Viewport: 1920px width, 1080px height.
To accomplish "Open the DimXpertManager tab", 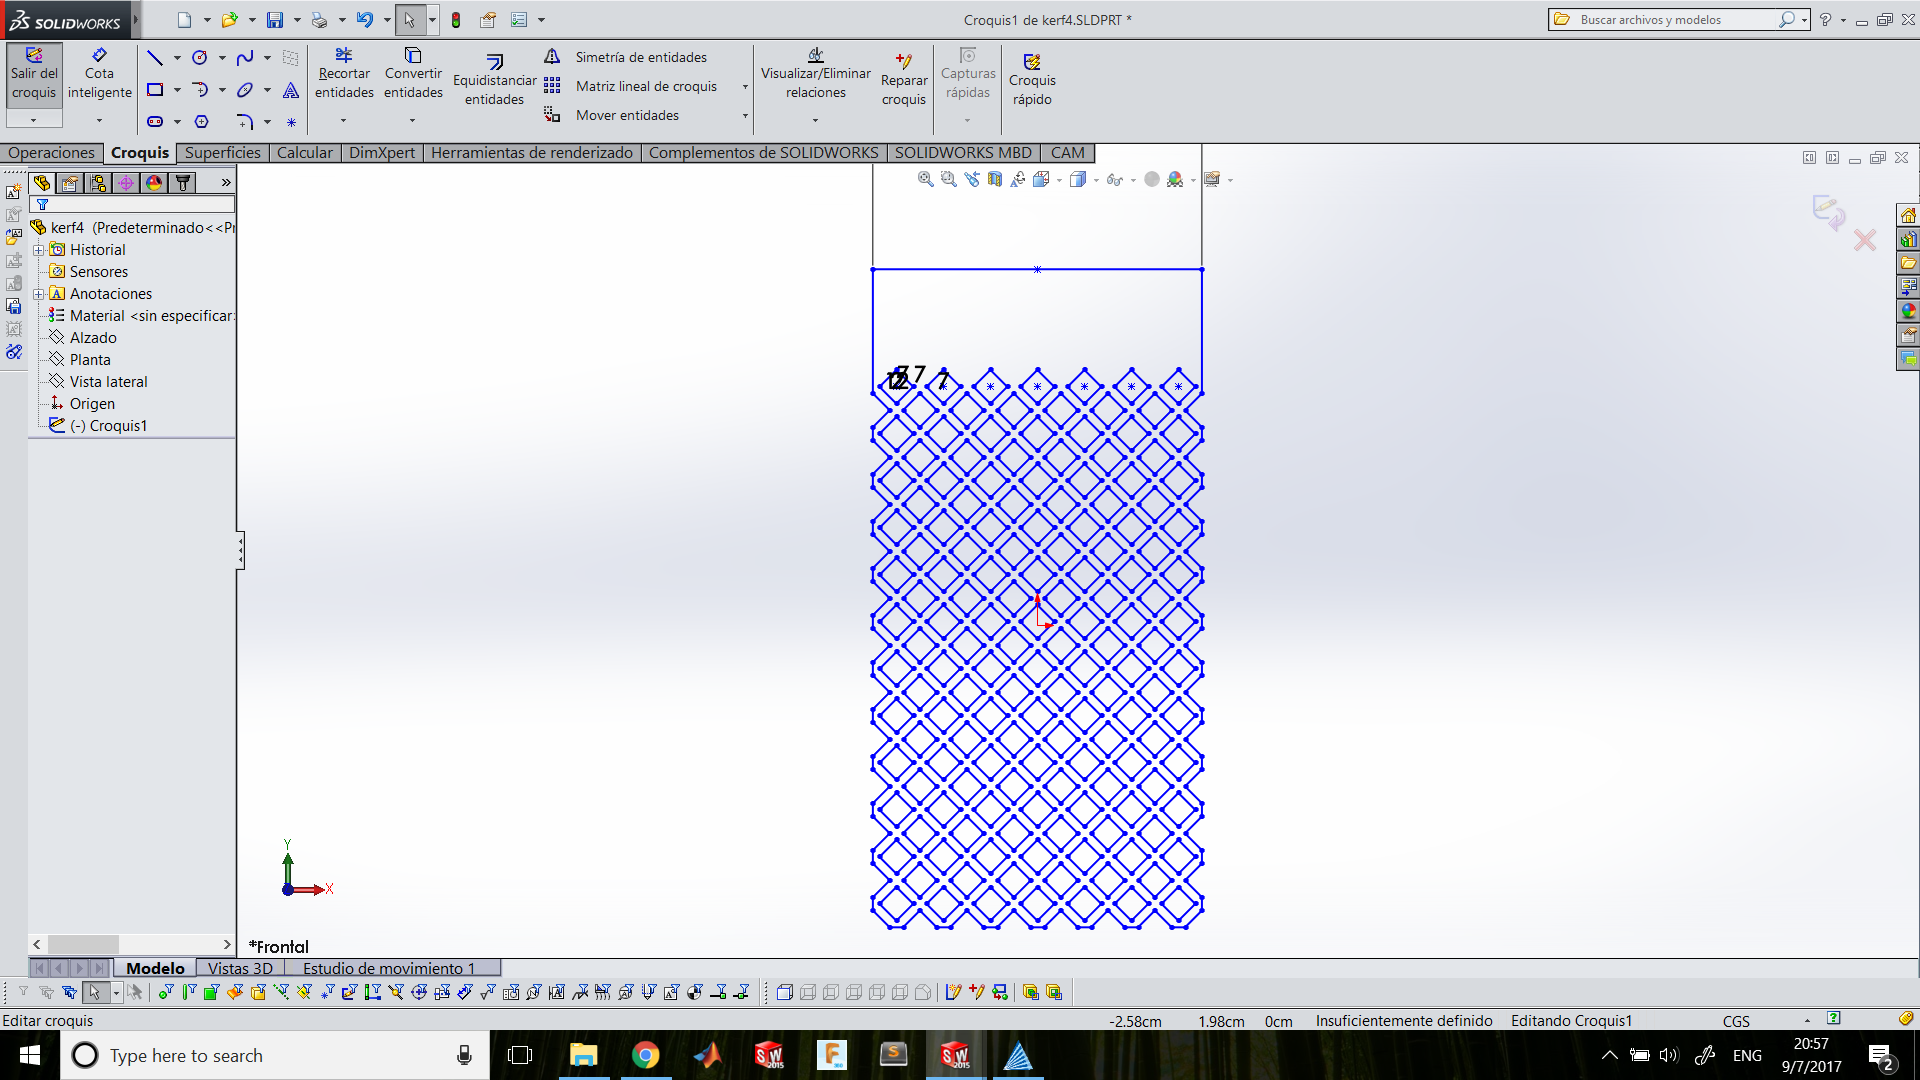I will [x=126, y=183].
